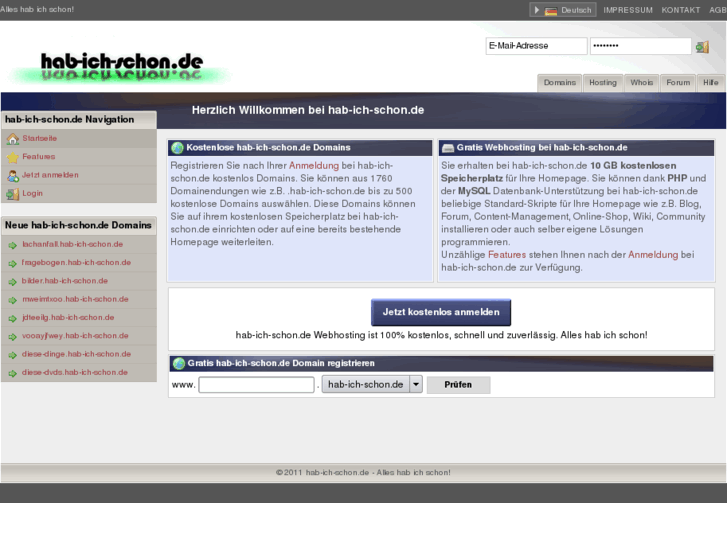Focus the password input field
Screen dimensions: 727x545
[x=640, y=46]
